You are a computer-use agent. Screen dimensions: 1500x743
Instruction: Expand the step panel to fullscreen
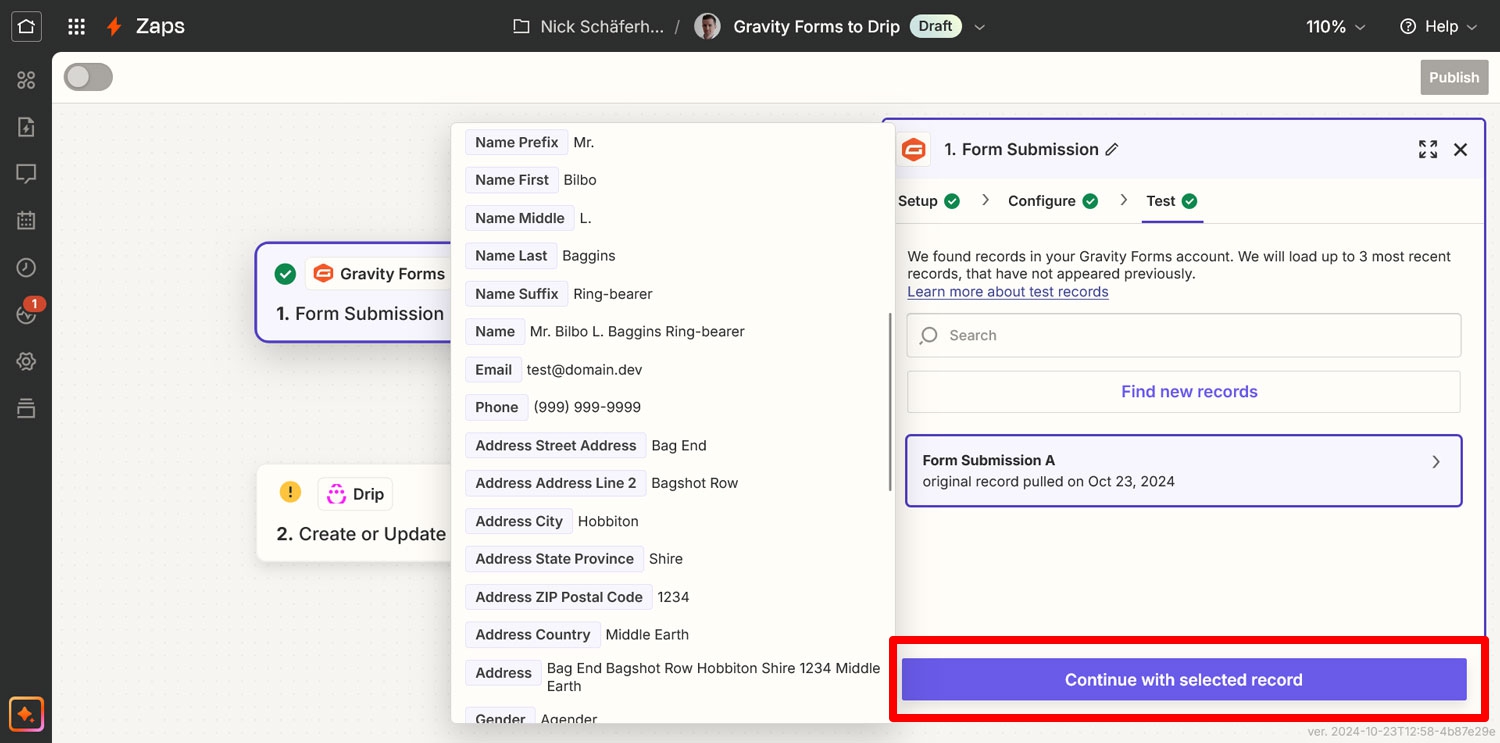tap(1428, 149)
